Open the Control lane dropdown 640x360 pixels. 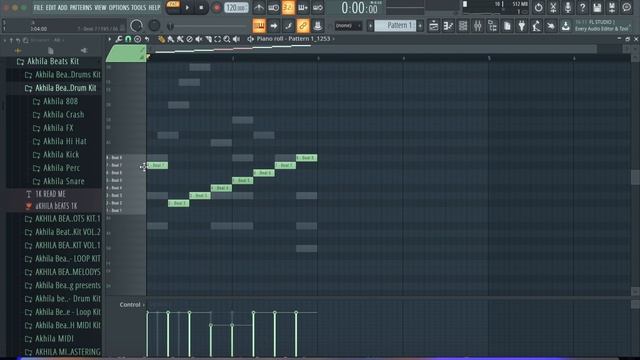[132, 304]
